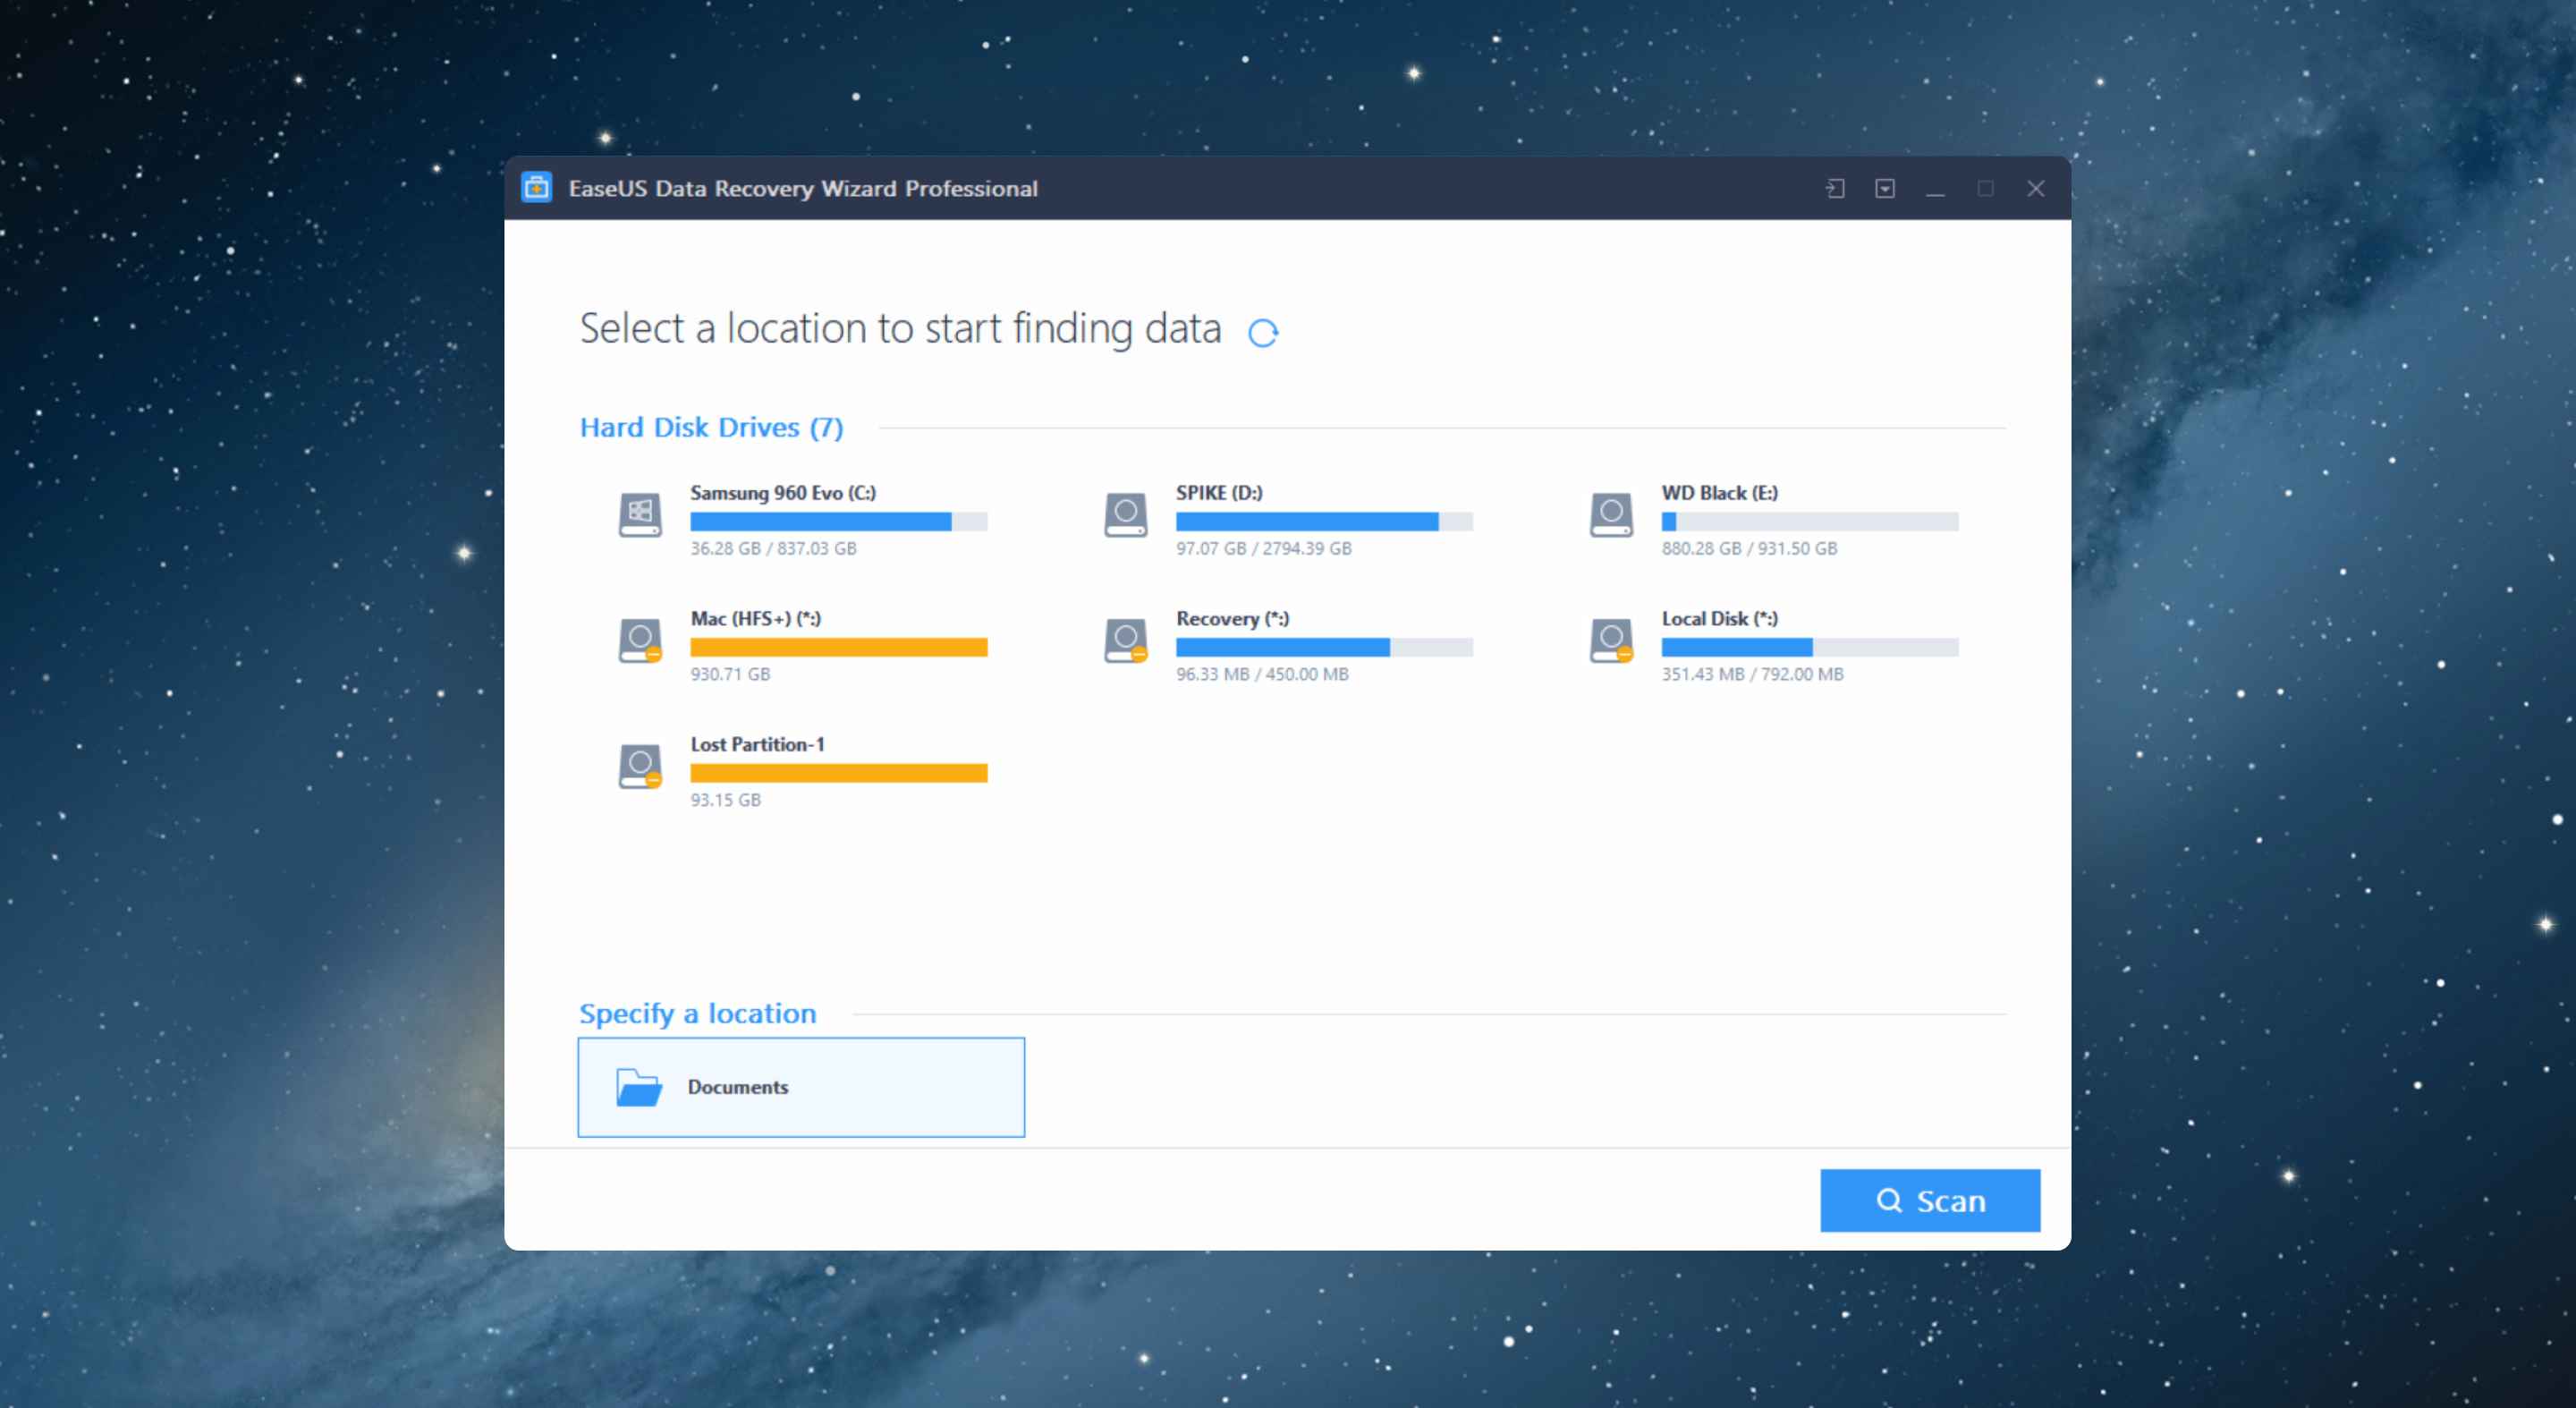The height and width of the screenshot is (1408, 2576).
Task: Click the Scan button to start scanning
Action: click(1929, 1200)
